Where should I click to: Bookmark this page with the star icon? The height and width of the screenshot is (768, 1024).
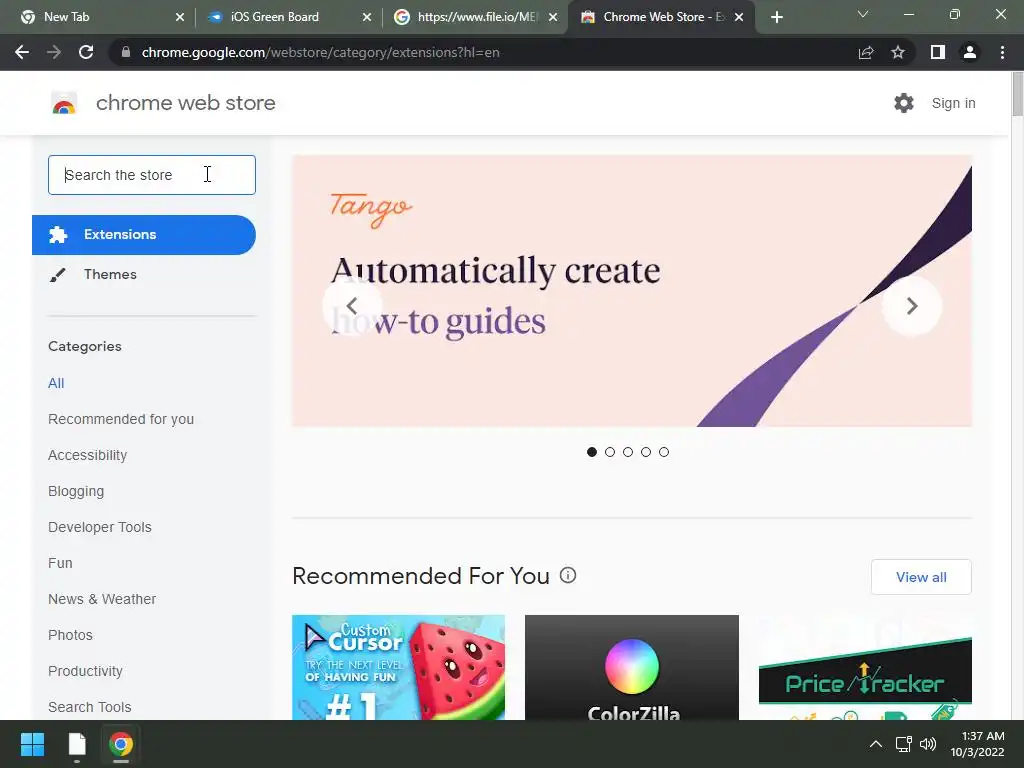pos(898,52)
